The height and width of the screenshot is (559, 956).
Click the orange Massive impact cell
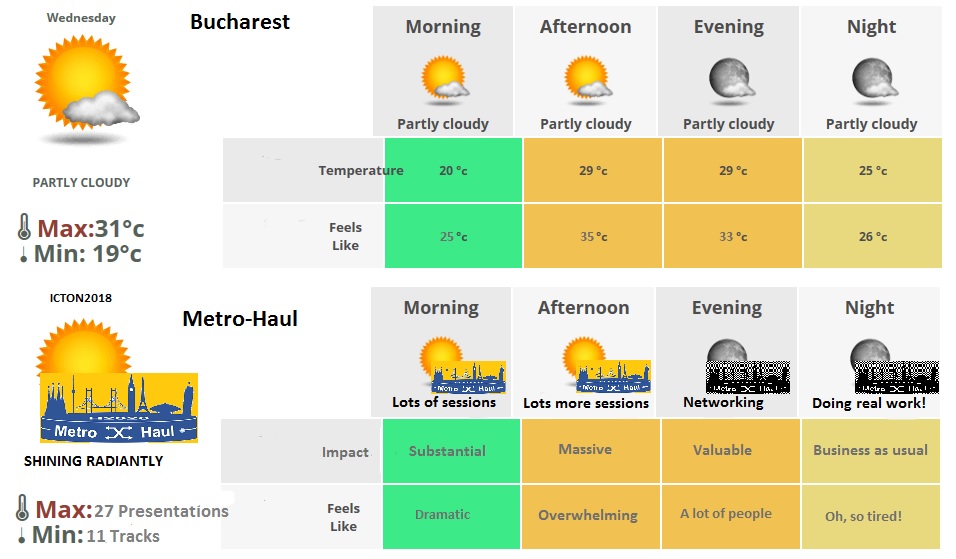point(585,450)
